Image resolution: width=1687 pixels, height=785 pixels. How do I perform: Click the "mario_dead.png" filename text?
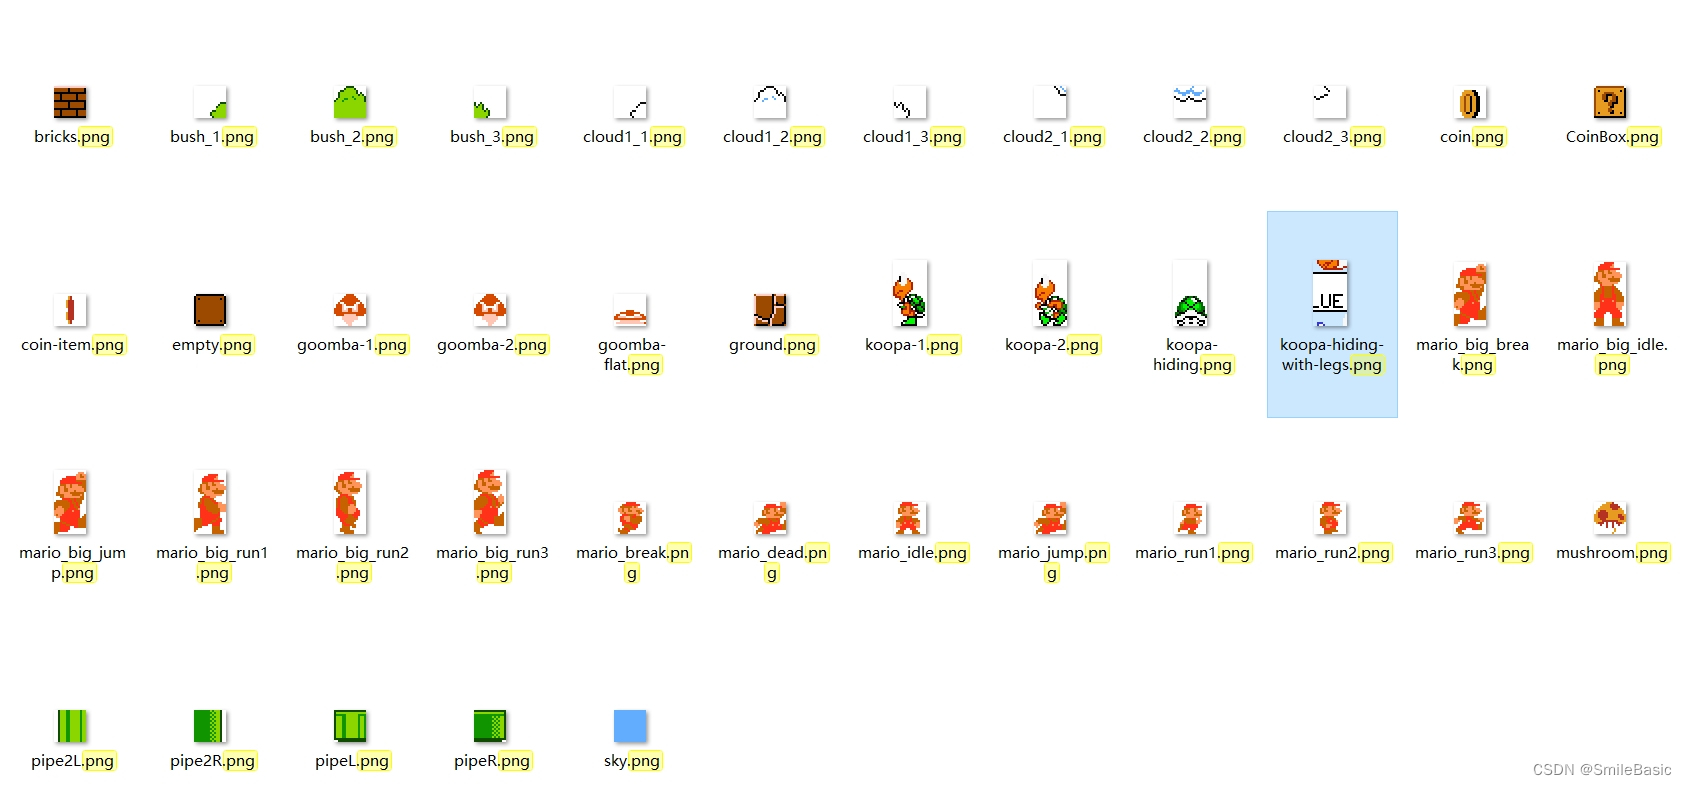click(772, 563)
